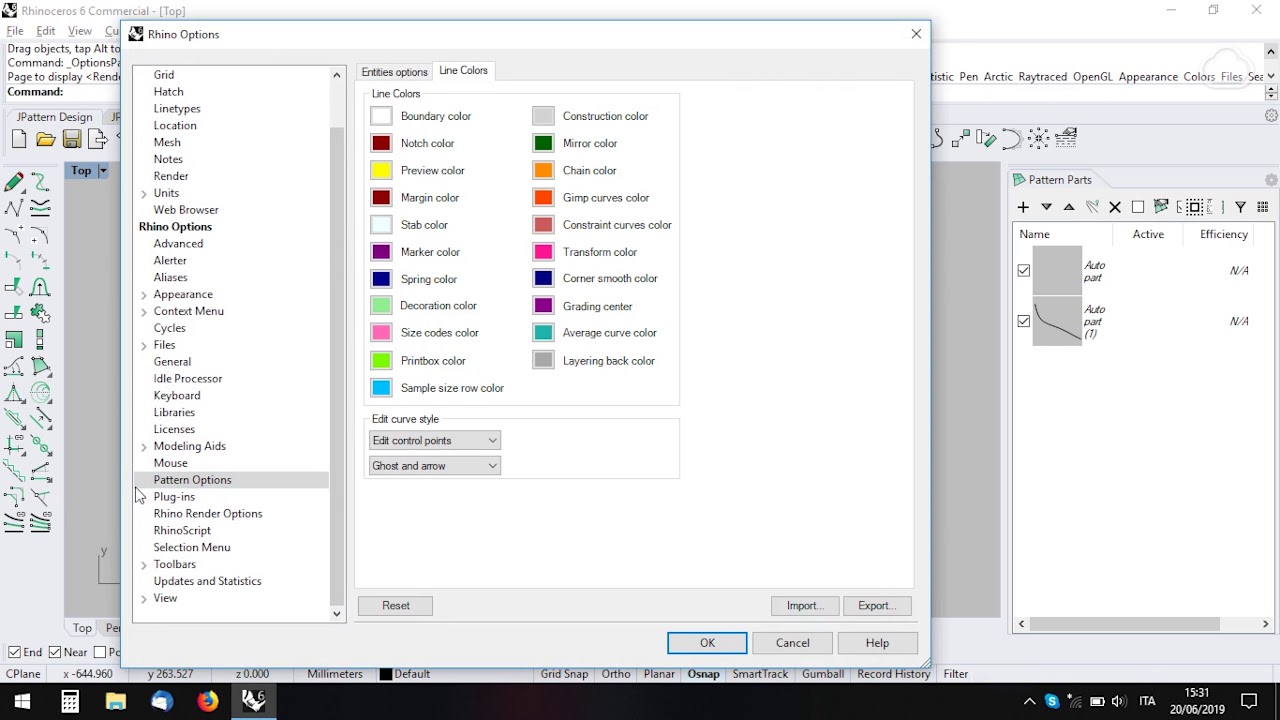This screenshot has width=1280, height=720.
Task: Click the Cancel button
Action: point(792,643)
